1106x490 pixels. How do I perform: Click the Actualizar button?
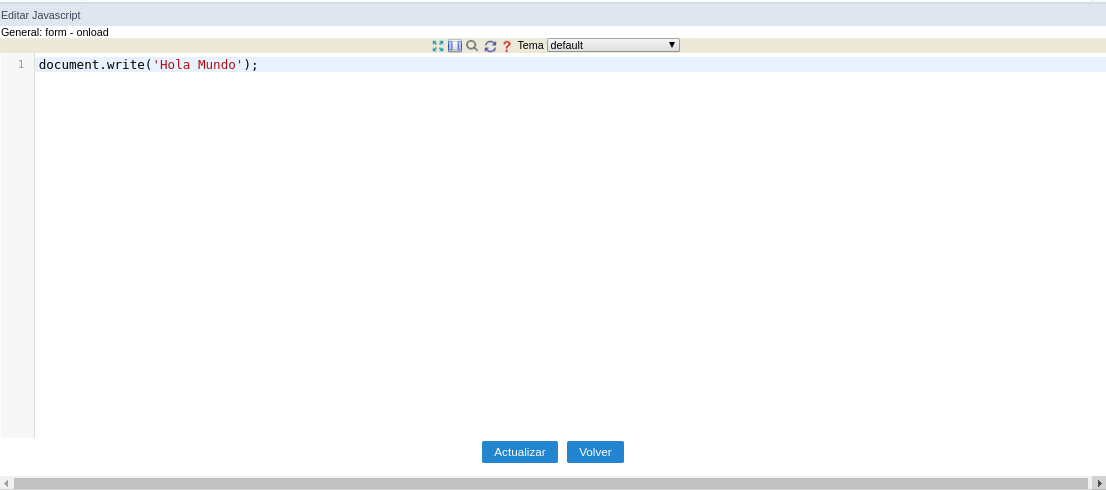(x=520, y=452)
